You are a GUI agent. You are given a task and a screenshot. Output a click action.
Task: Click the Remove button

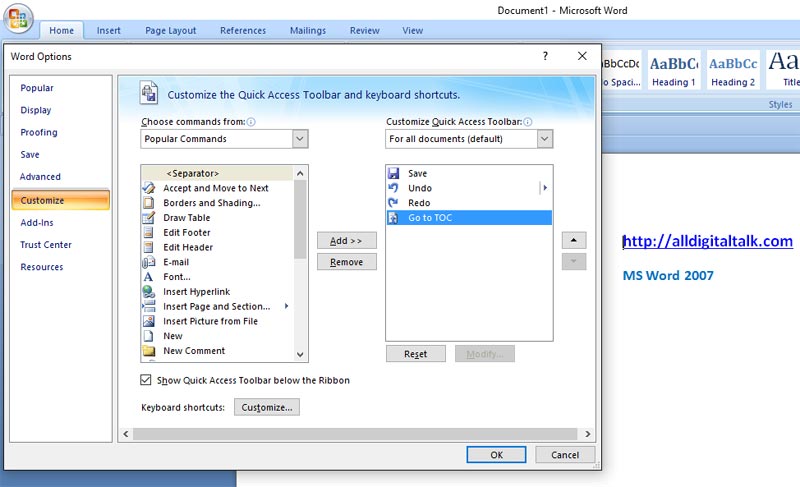[x=346, y=262]
